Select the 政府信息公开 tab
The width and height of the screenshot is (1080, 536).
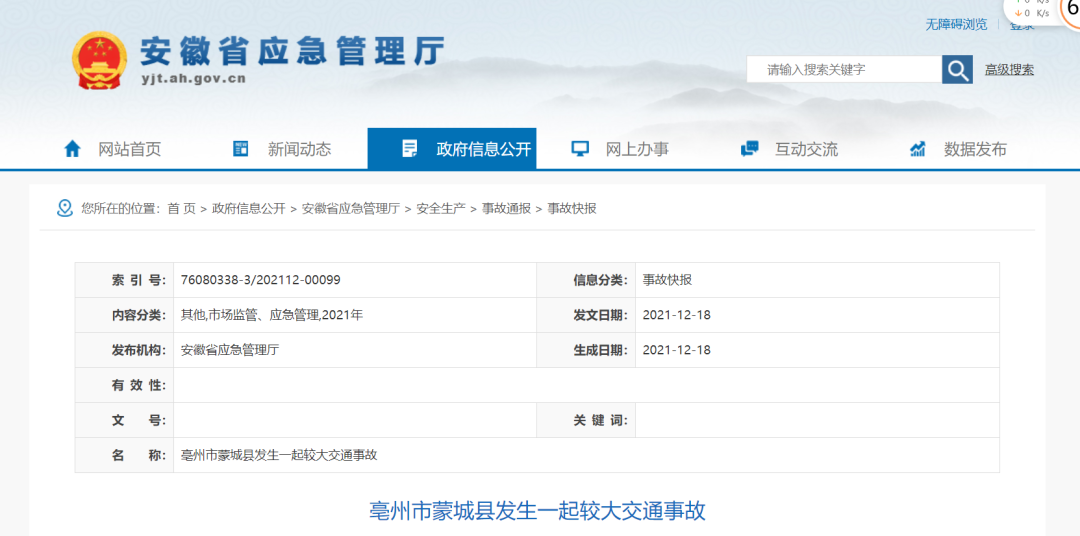coord(452,149)
